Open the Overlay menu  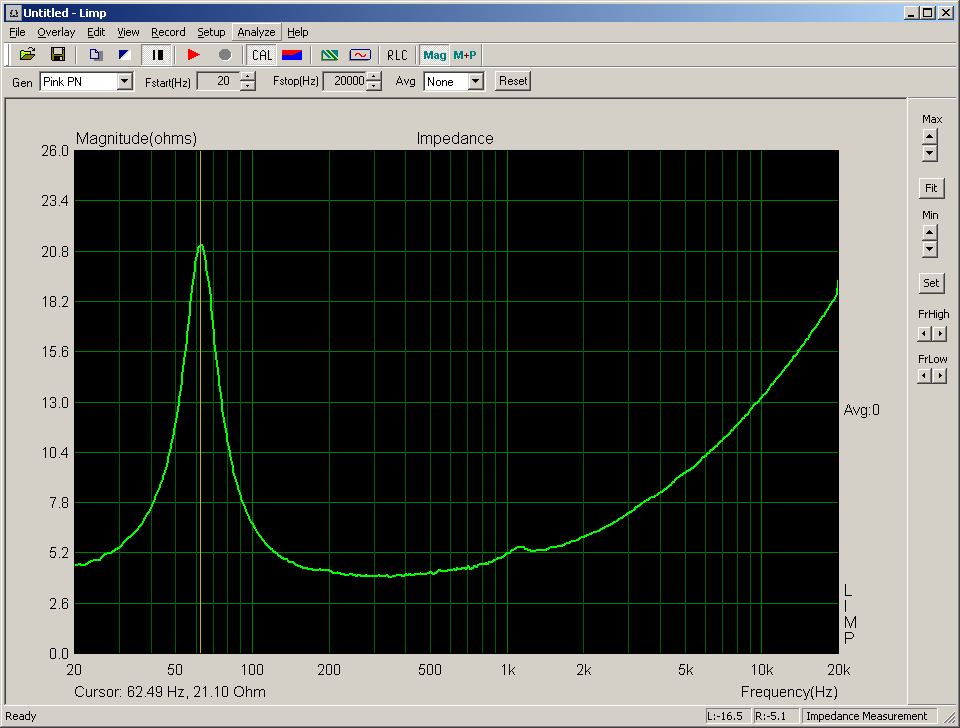[56, 32]
